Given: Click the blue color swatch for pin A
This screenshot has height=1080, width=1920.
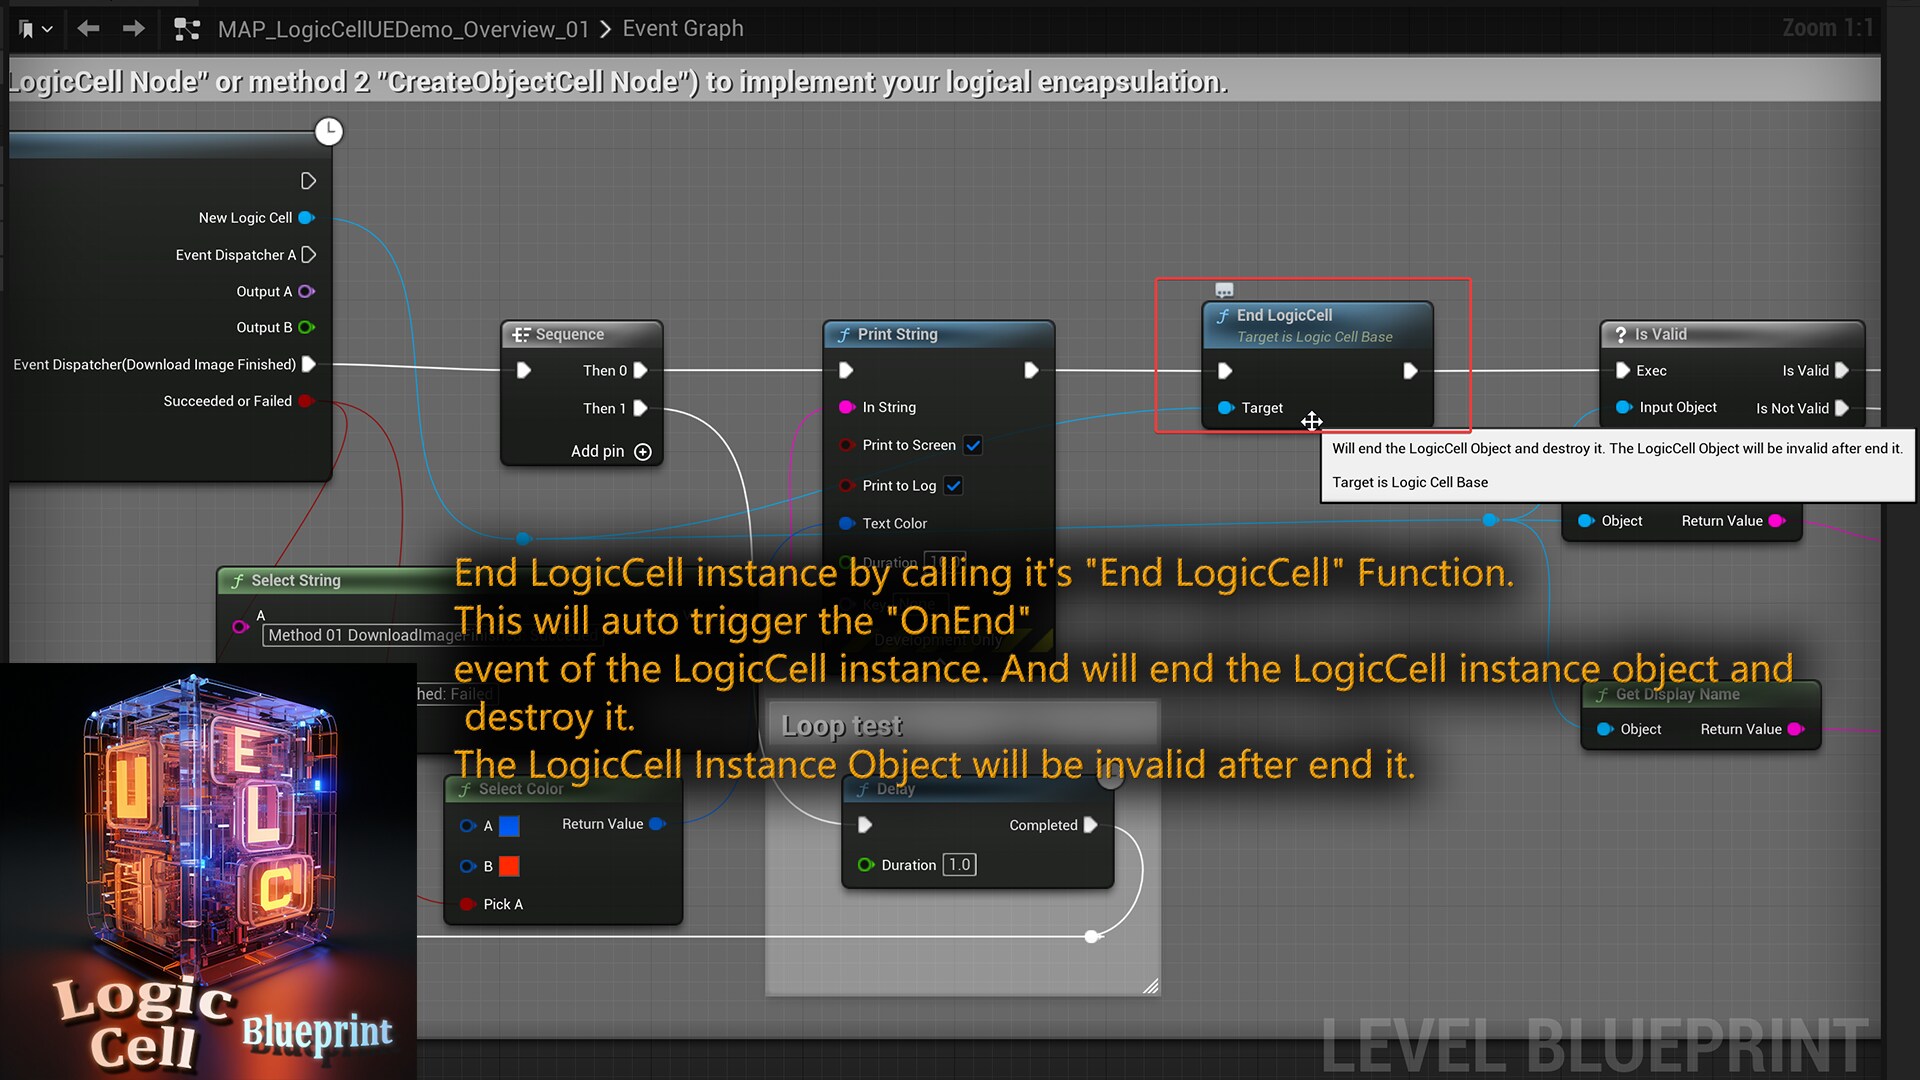Looking at the screenshot, I should click(x=510, y=826).
